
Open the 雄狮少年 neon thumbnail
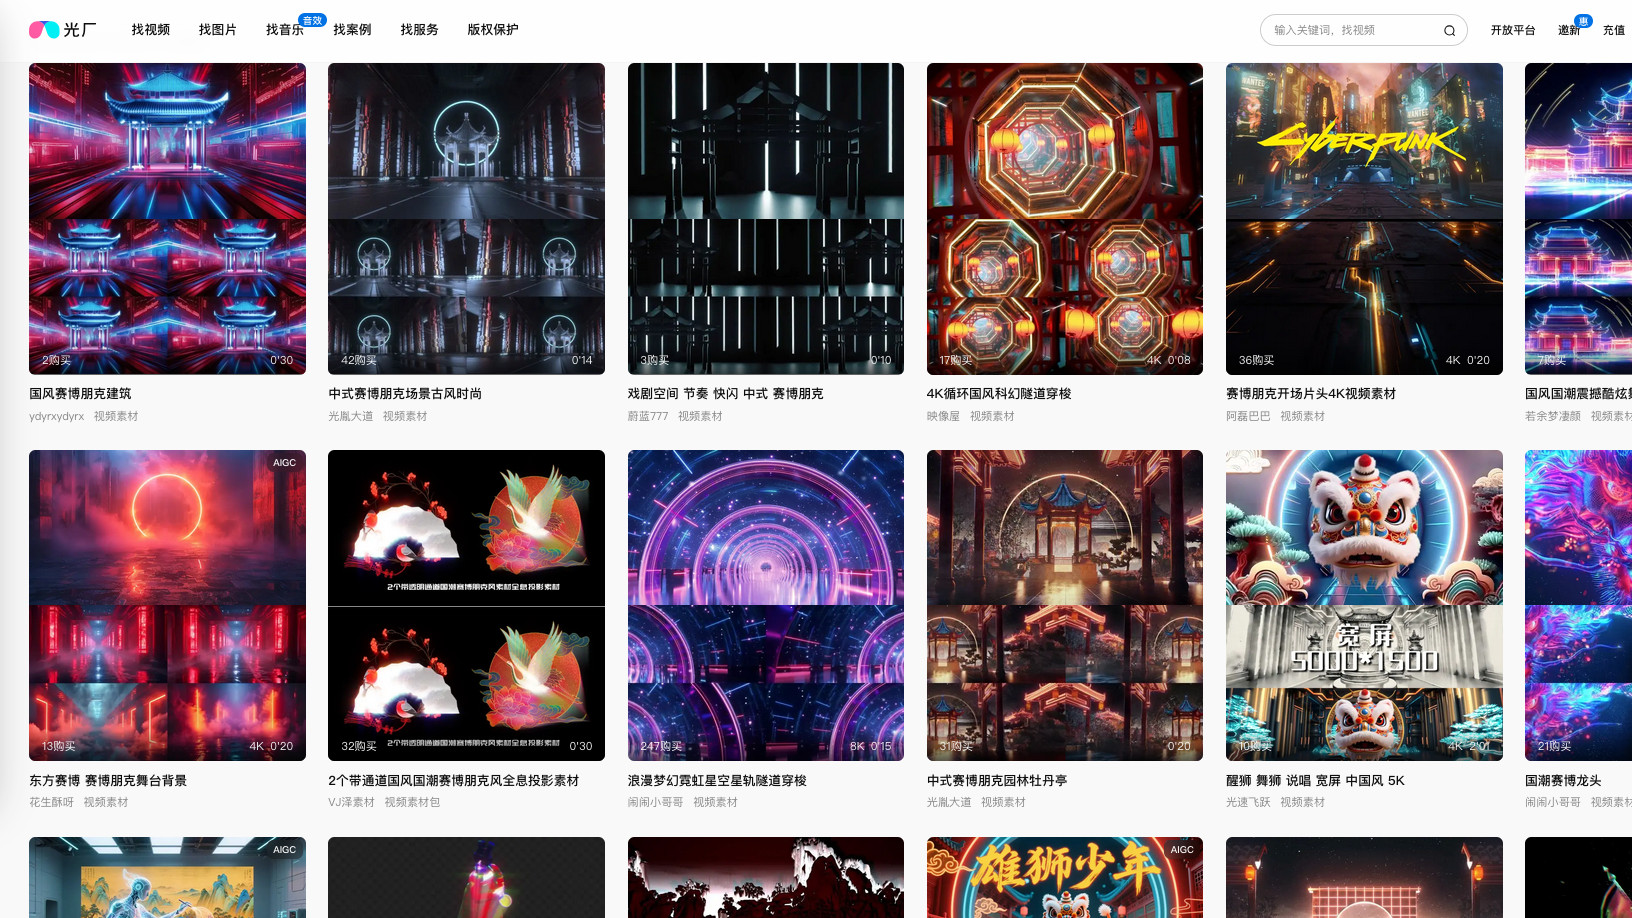pyautogui.click(x=1065, y=877)
